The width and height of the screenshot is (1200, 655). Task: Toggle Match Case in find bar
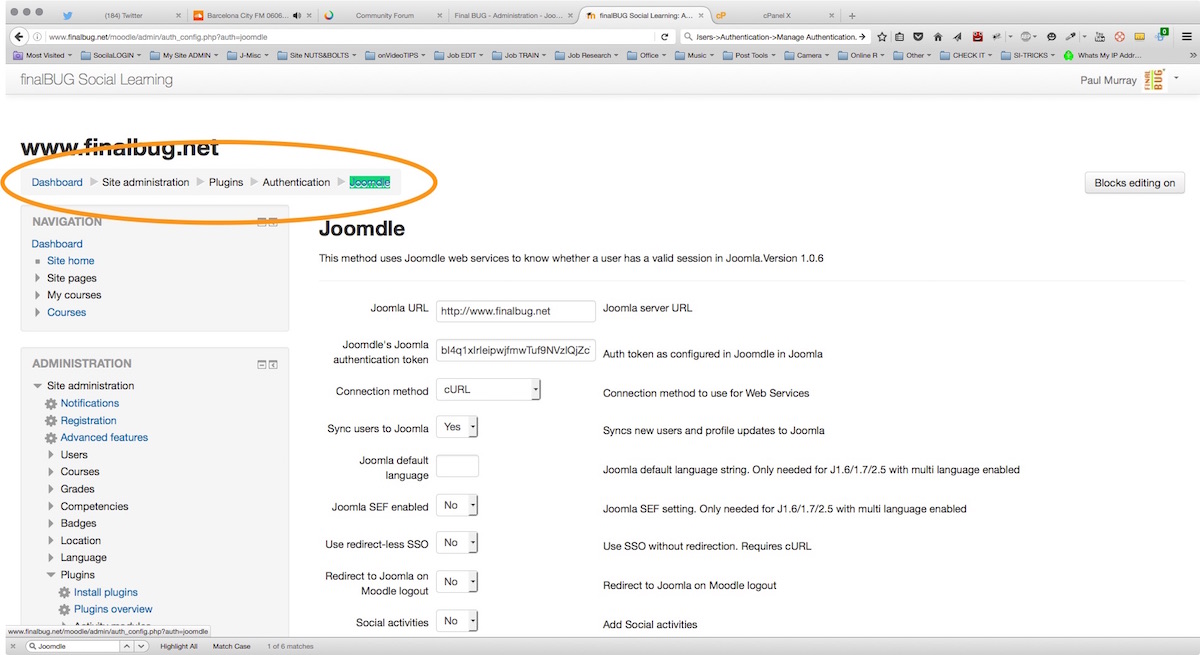click(231, 647)
